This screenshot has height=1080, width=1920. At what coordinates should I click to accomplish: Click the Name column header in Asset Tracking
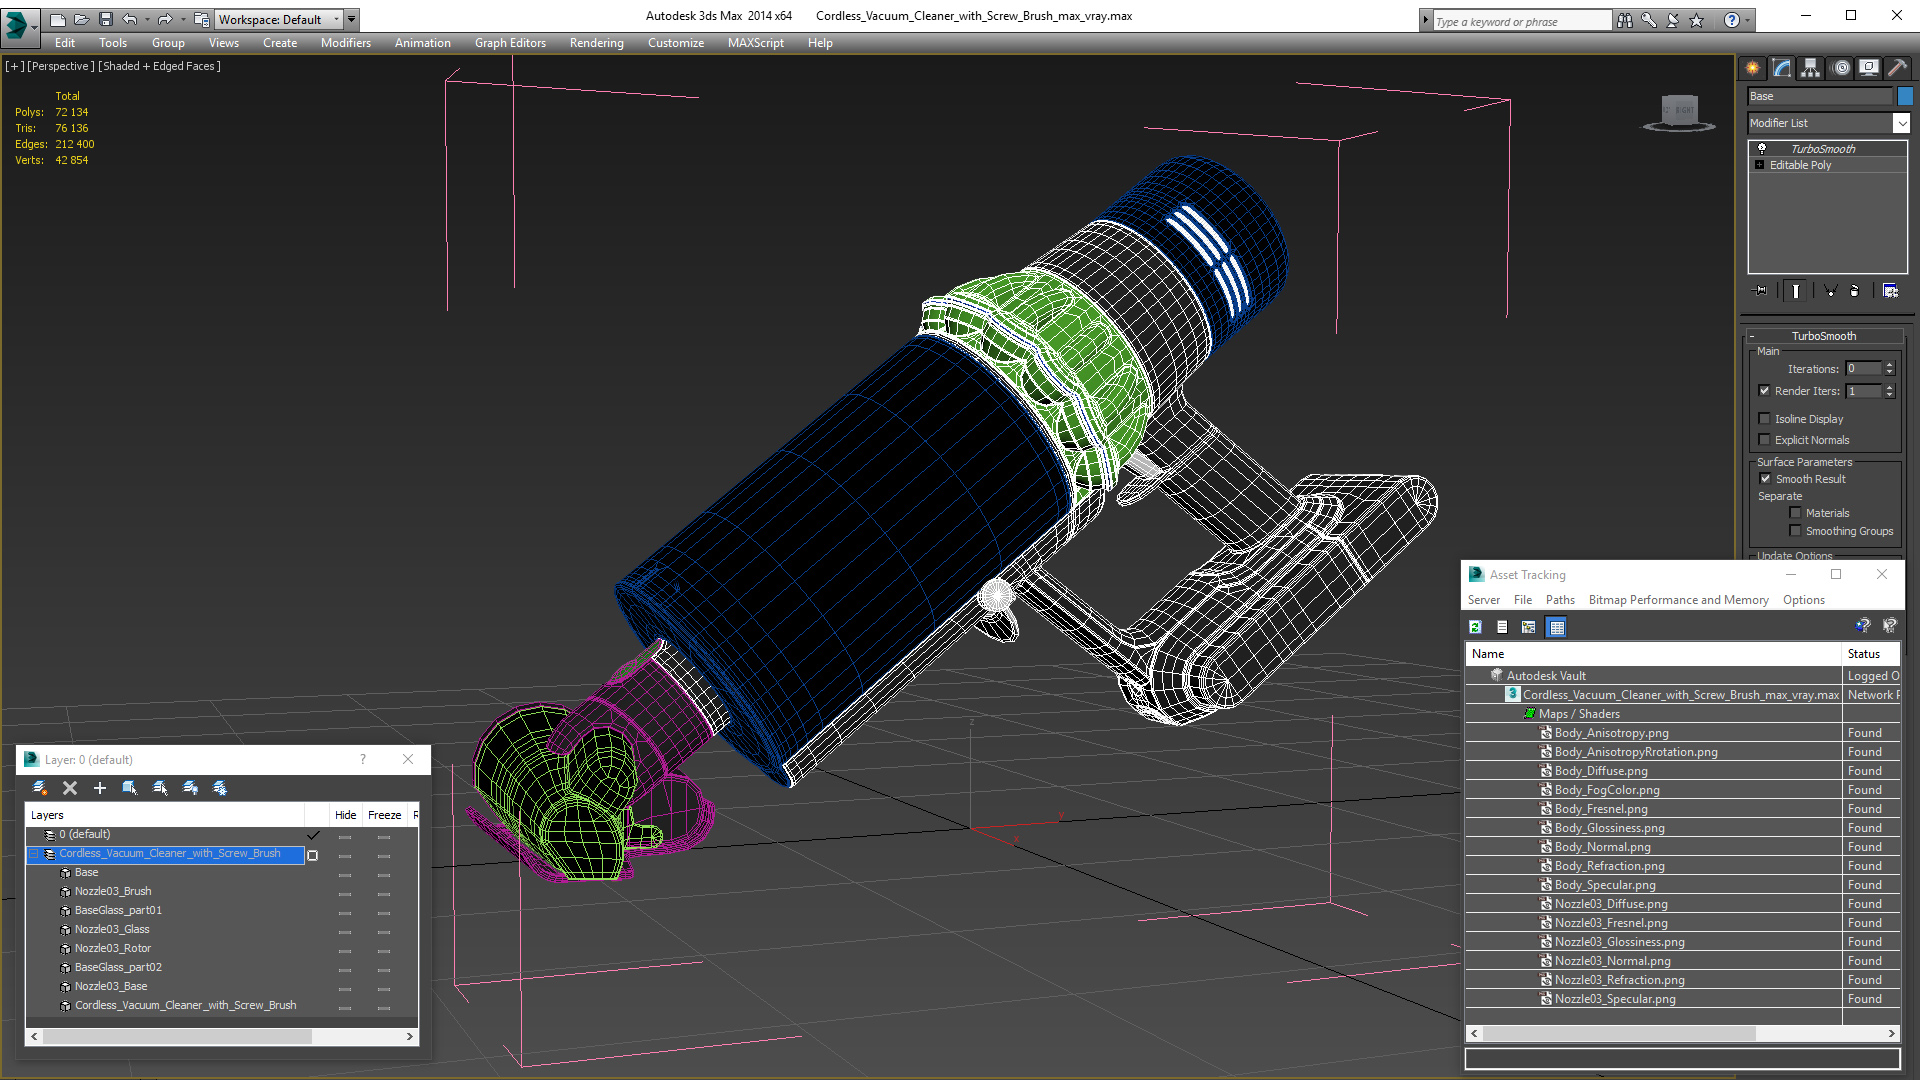point(1654,654)
